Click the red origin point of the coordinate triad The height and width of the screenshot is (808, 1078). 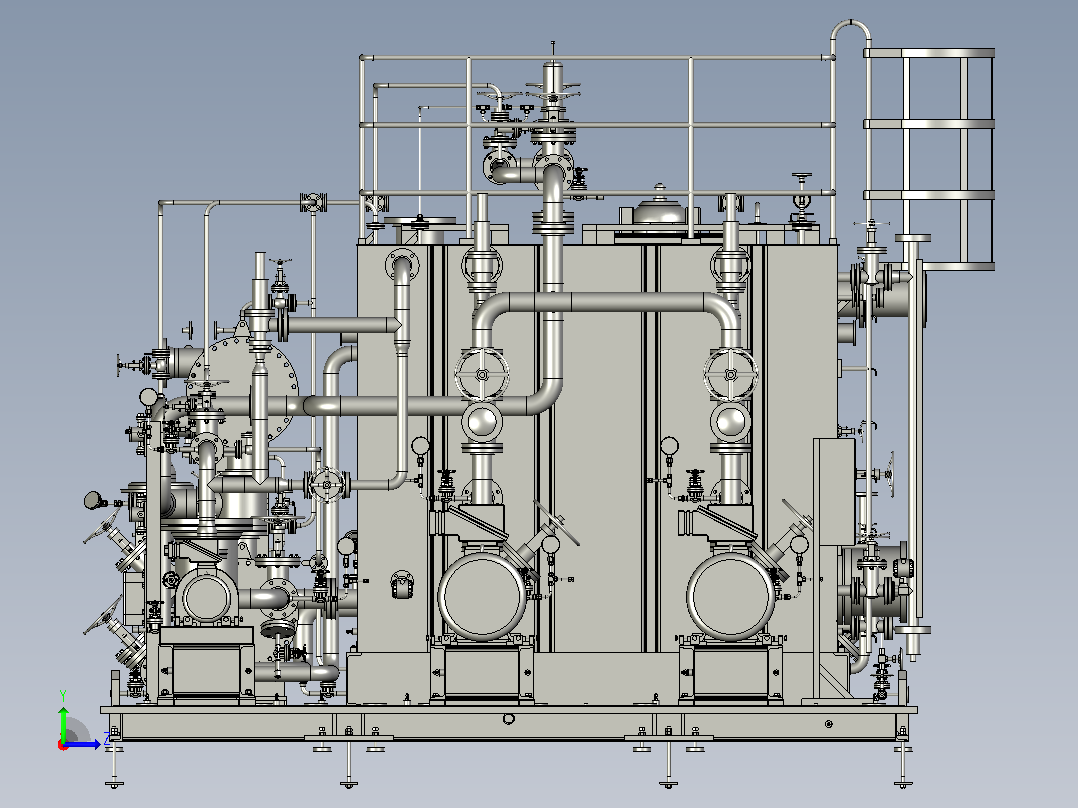(63, 745)
